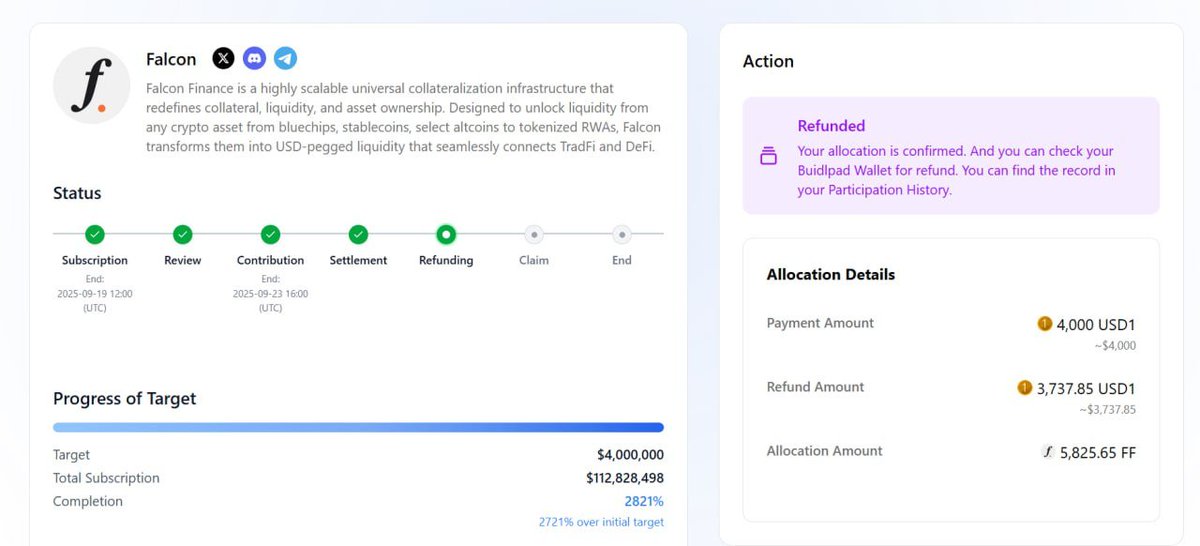The width and height of the screenshot is (1200, 546).
Task: Click the '2721% over initial target' text
Action: pos(601,522)
